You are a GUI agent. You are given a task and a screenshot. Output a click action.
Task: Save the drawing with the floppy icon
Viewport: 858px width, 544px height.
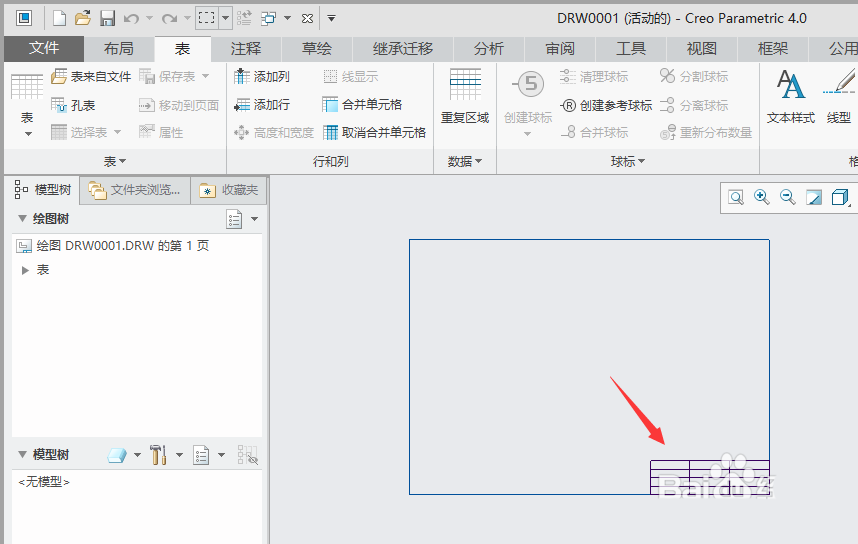(106, 18)
